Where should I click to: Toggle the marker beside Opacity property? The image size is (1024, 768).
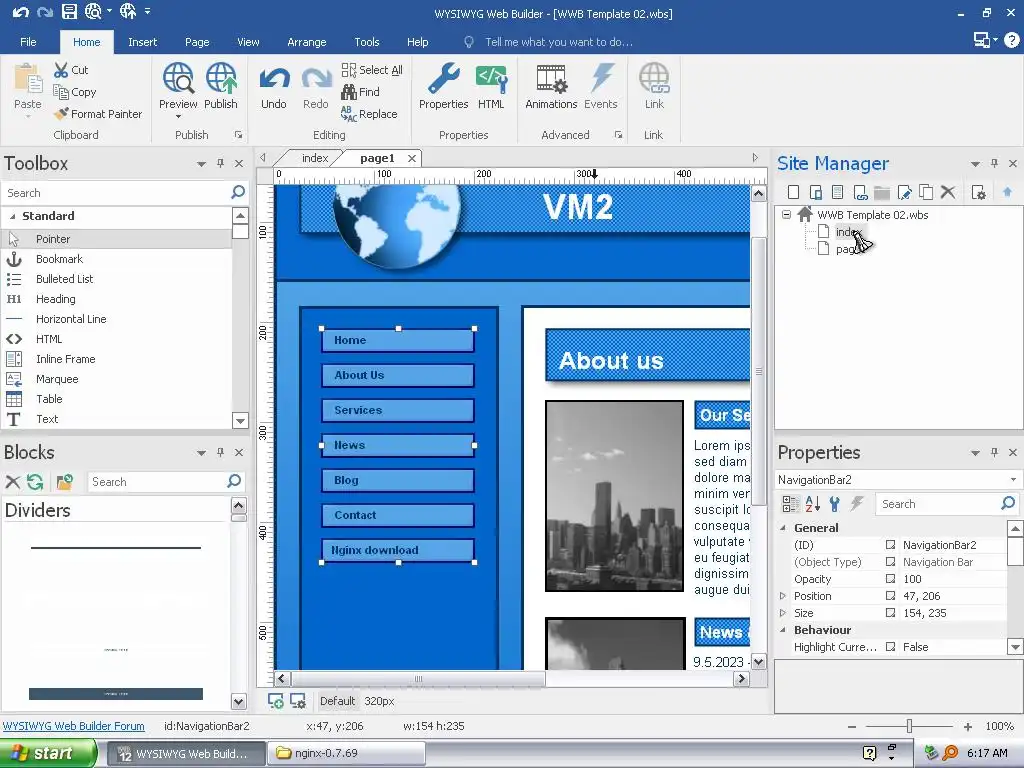890,579
